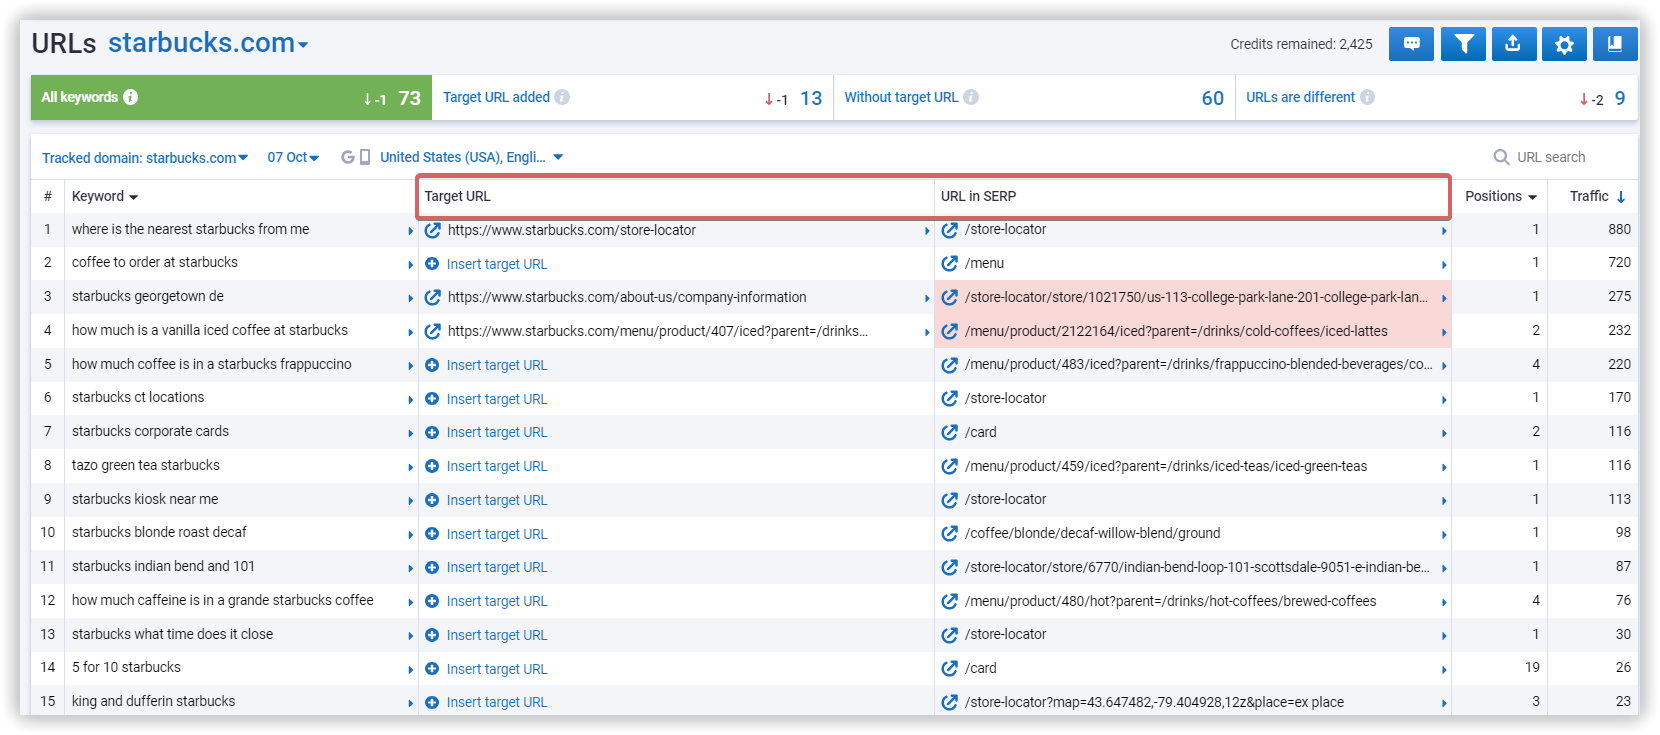Viewport: 1660px width, 735px height.
Task: Edit target URL for store-locator row
Action: tap(433, 230)
